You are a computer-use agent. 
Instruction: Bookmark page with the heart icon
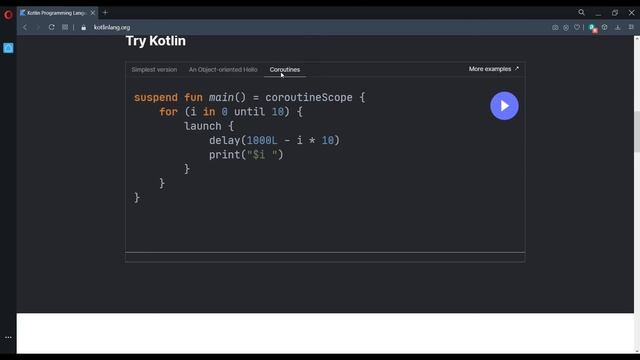pos(577,27)
